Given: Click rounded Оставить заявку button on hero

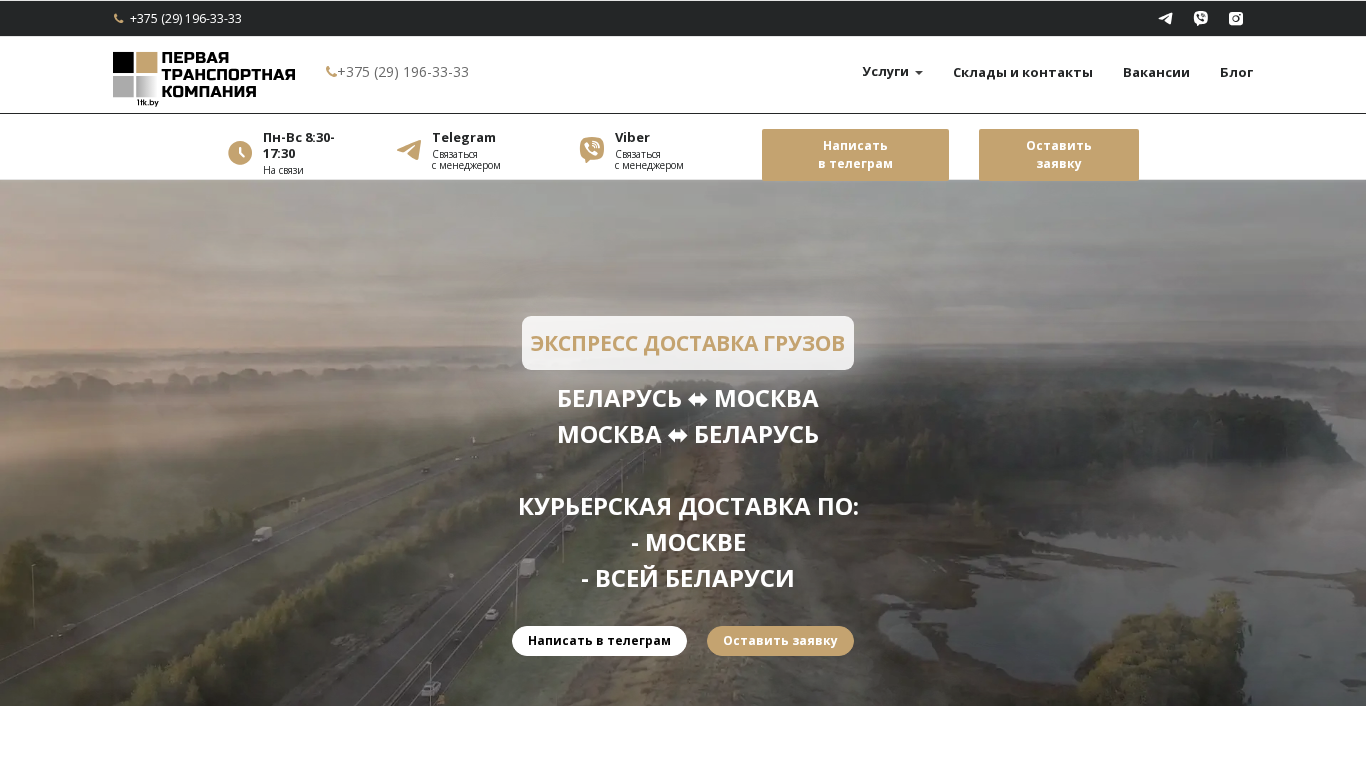Looking at the screenshot, I should pyautogui.click(x=780, y=641).
